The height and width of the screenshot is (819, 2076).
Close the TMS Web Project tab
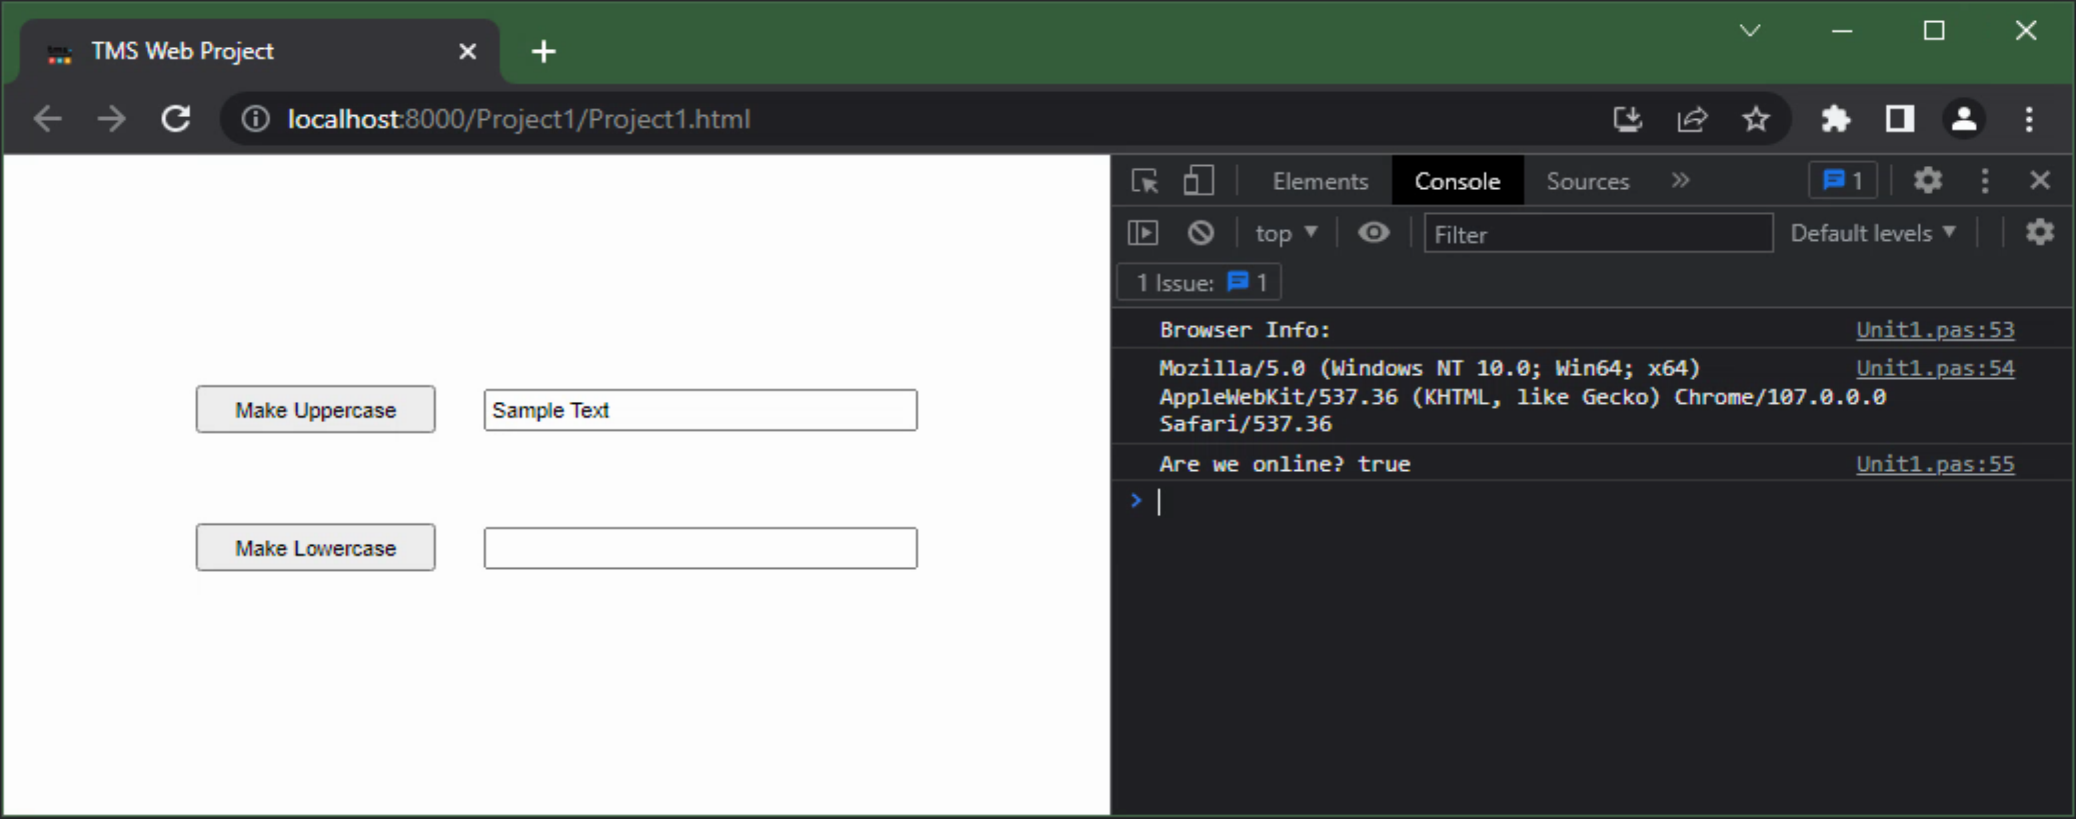coord(467,51)
